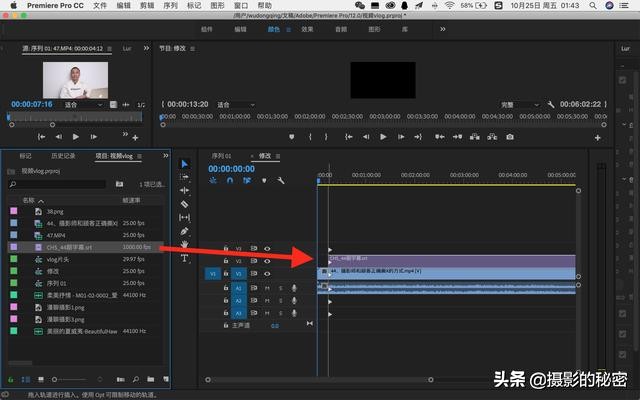The width and height of the screenshot is (640, 400).
Task: Open project panel menu beside 项目: 视频vlog
Action: [x=140, y=156]
